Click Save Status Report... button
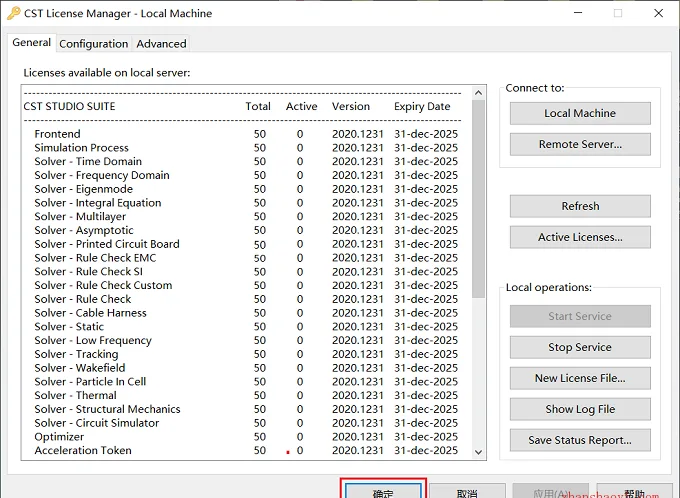 click(x=580, y=440)
